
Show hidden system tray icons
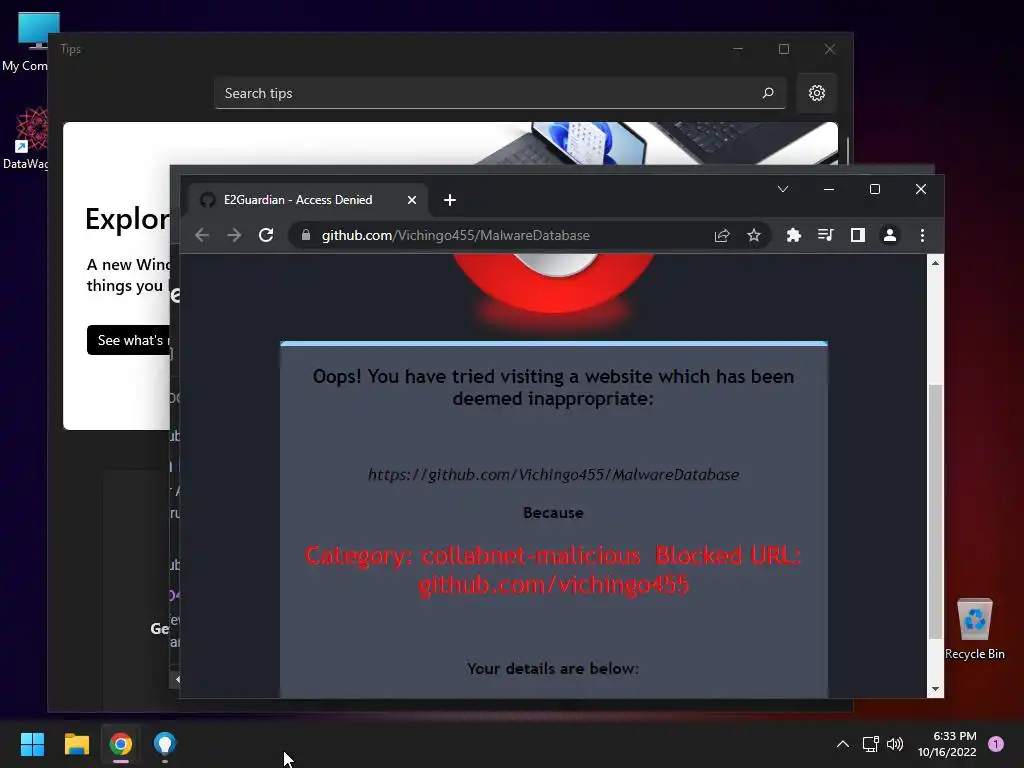(x=843, y=744)
